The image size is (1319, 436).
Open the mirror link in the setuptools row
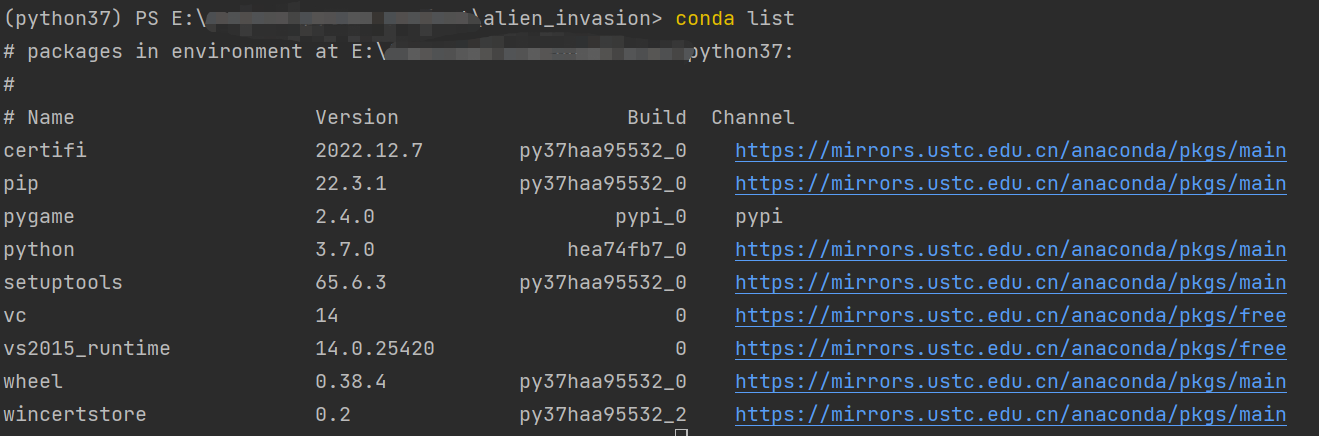tap(1011, 283)
